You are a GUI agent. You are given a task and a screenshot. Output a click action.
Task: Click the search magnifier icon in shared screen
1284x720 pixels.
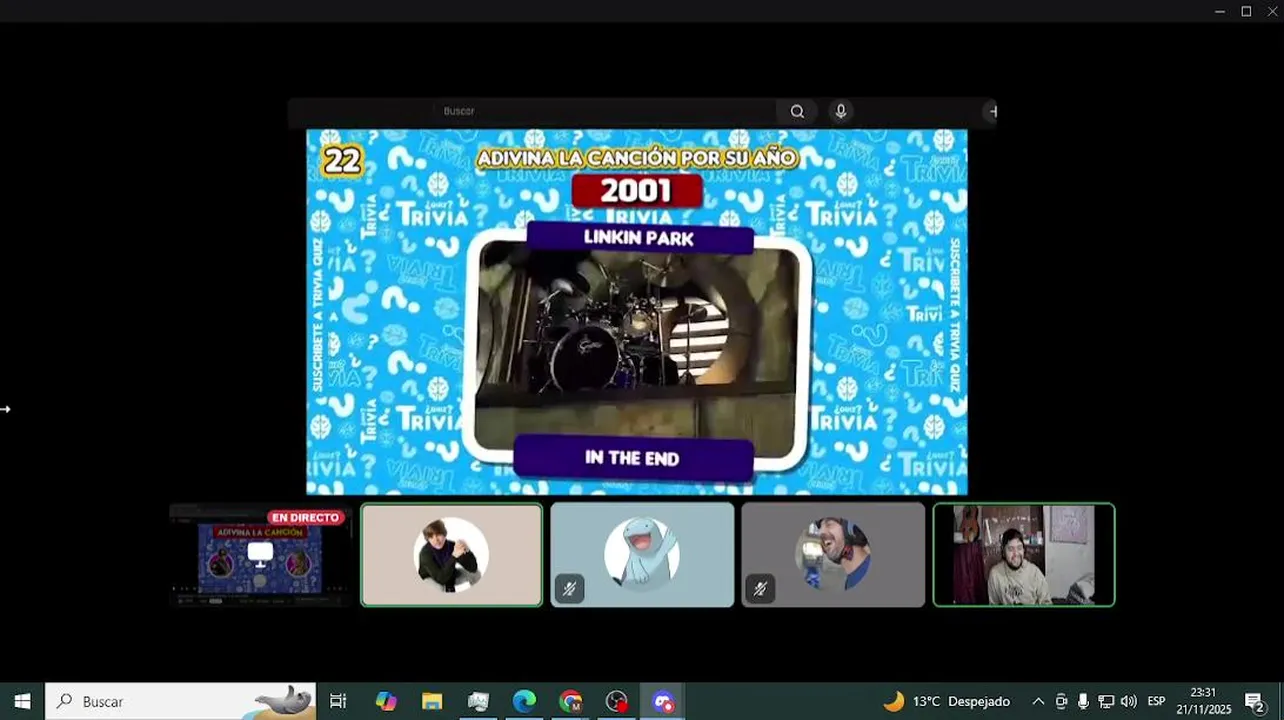tap(797, 112)
